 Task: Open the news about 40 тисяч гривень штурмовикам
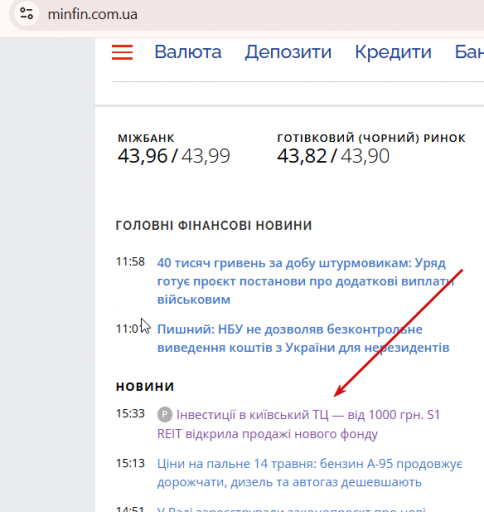[x=306, y=281]
